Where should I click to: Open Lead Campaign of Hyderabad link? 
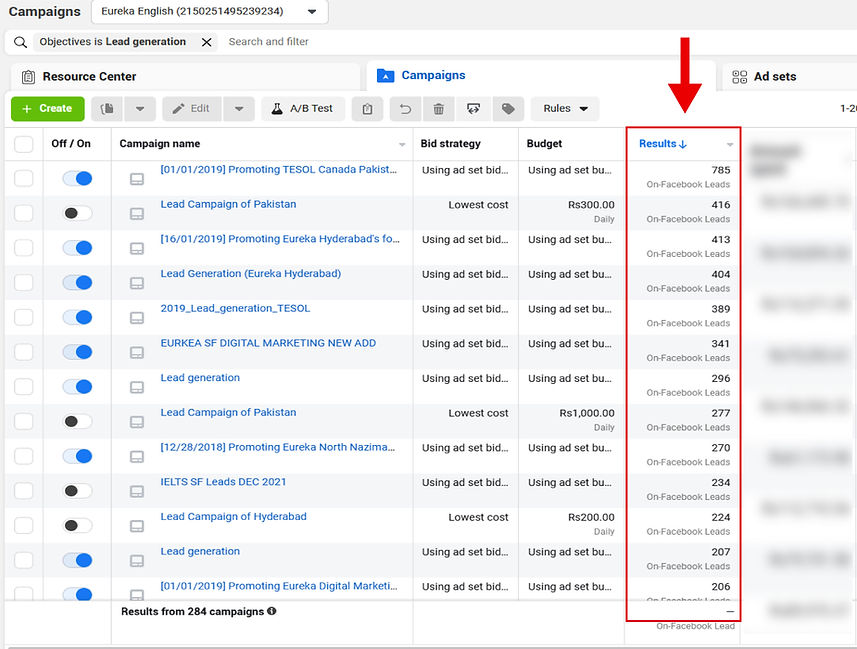pos(233,517)
